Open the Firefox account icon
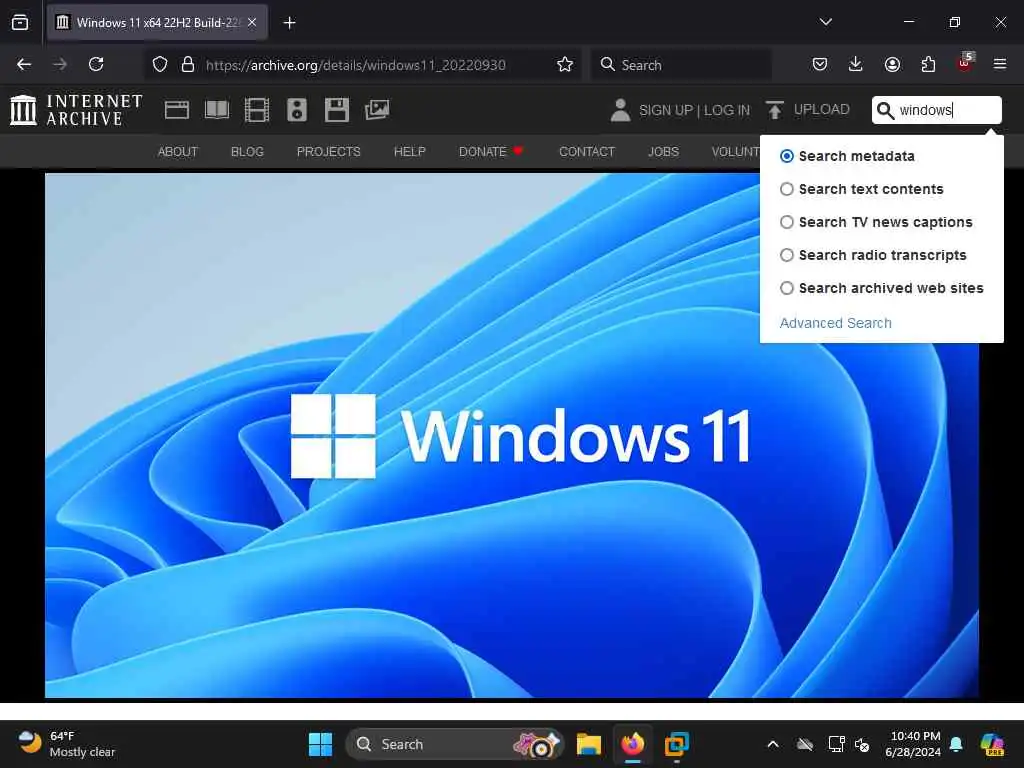 pyautogui.click(x=892, y=64)
